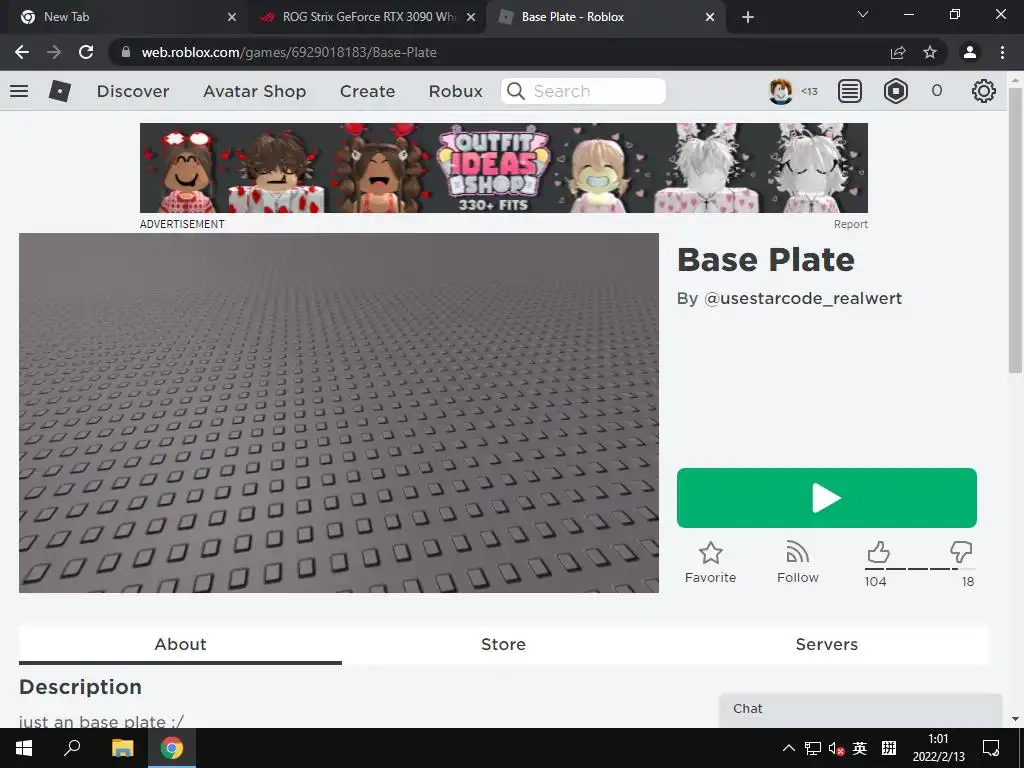
Task: Switch input language via 英 indicator
Action: pyautogui.click(x=859, y=748)
